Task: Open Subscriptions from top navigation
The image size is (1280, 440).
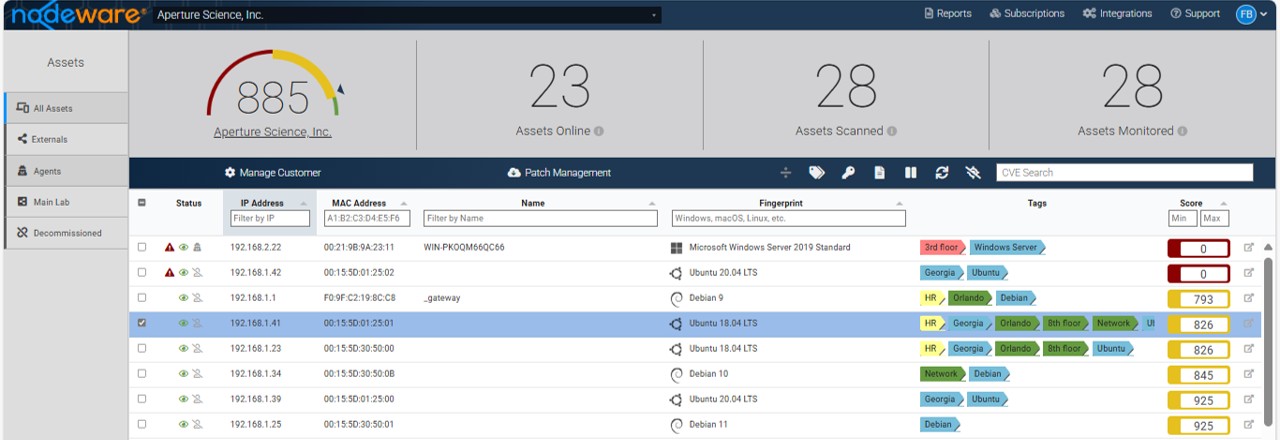Action: tap(1027, 14)
